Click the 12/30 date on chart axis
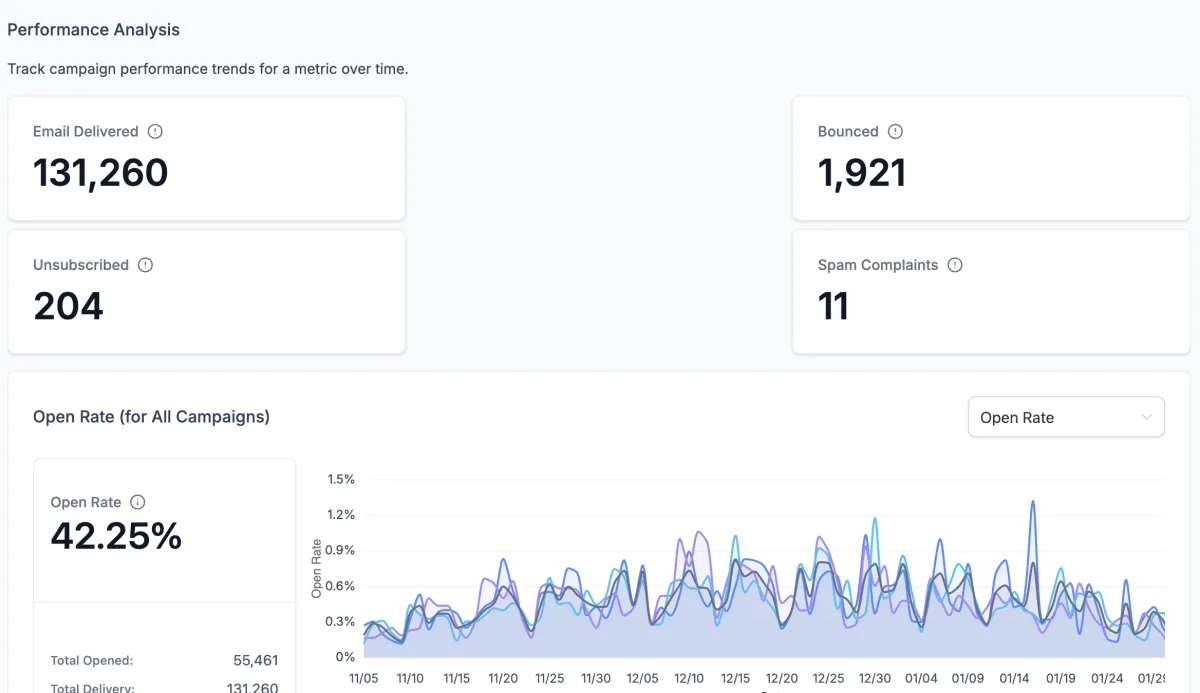 tap(874, 678)
